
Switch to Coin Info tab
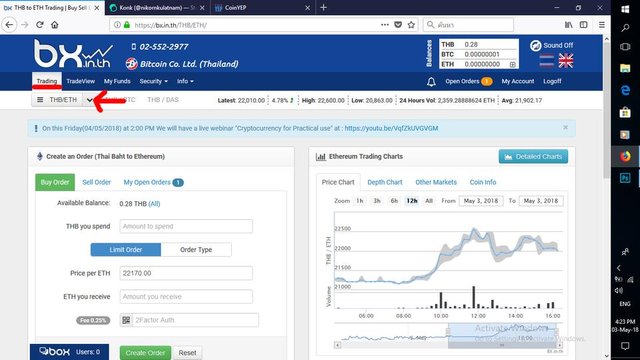[x=483, y=182]
